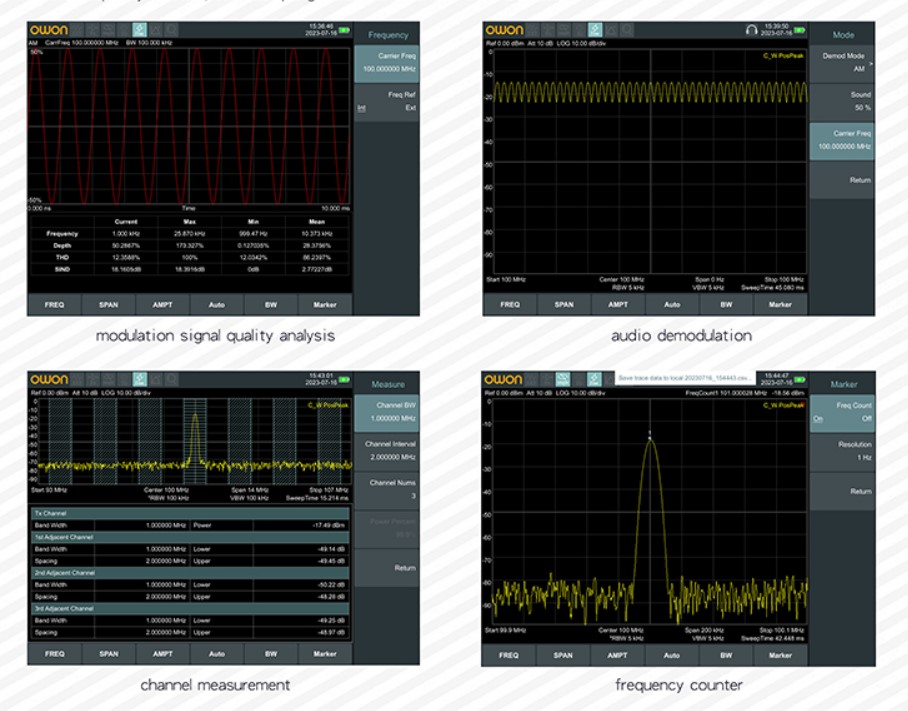Click OWON logo on modulation signal quality screen
The height and width of the screenshot is (711, 908).
coord(49,30)
